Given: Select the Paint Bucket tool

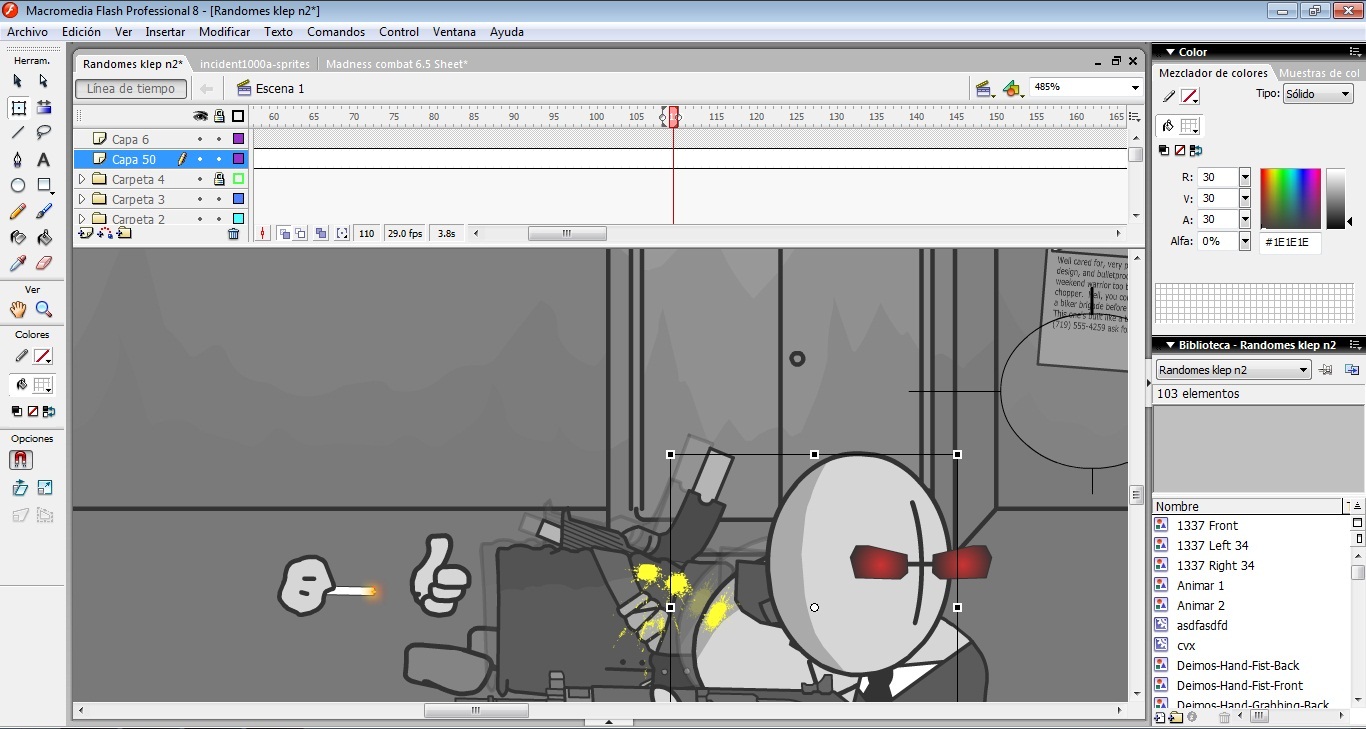Looking at the screenshot, I should click(44, 238).
